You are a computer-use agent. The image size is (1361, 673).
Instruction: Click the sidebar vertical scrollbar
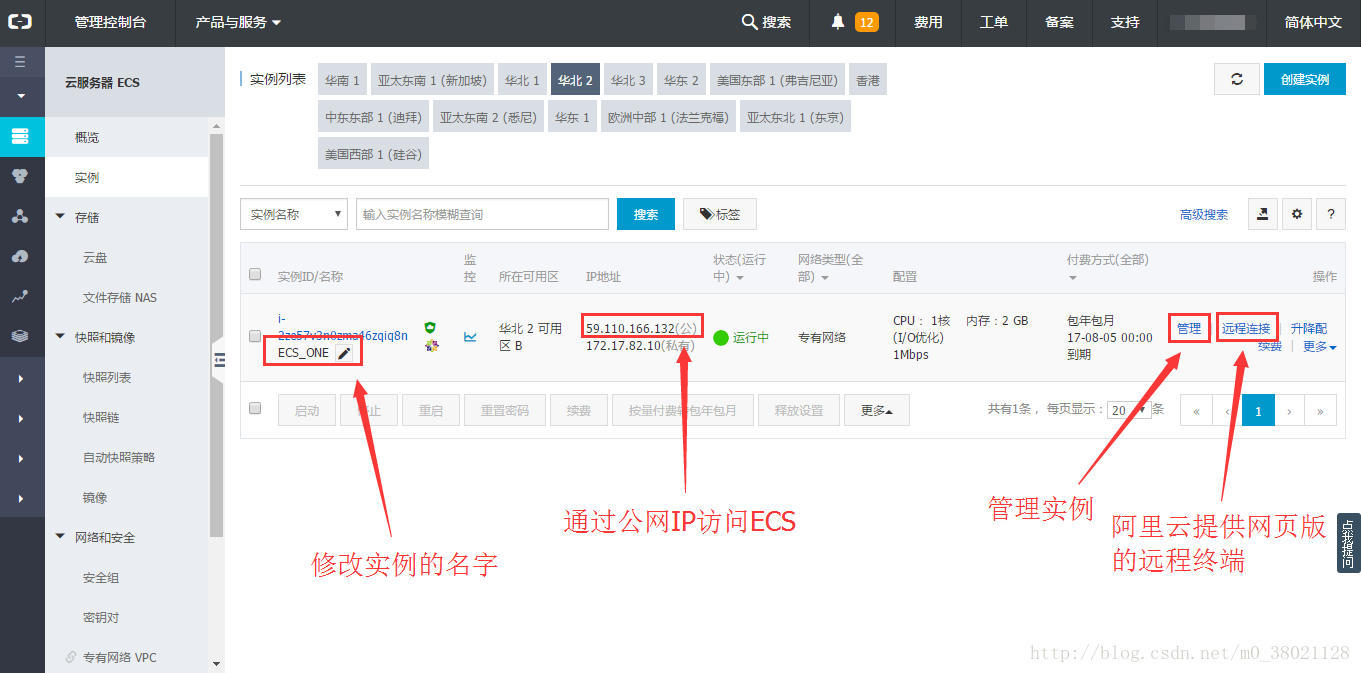(217, 334)
